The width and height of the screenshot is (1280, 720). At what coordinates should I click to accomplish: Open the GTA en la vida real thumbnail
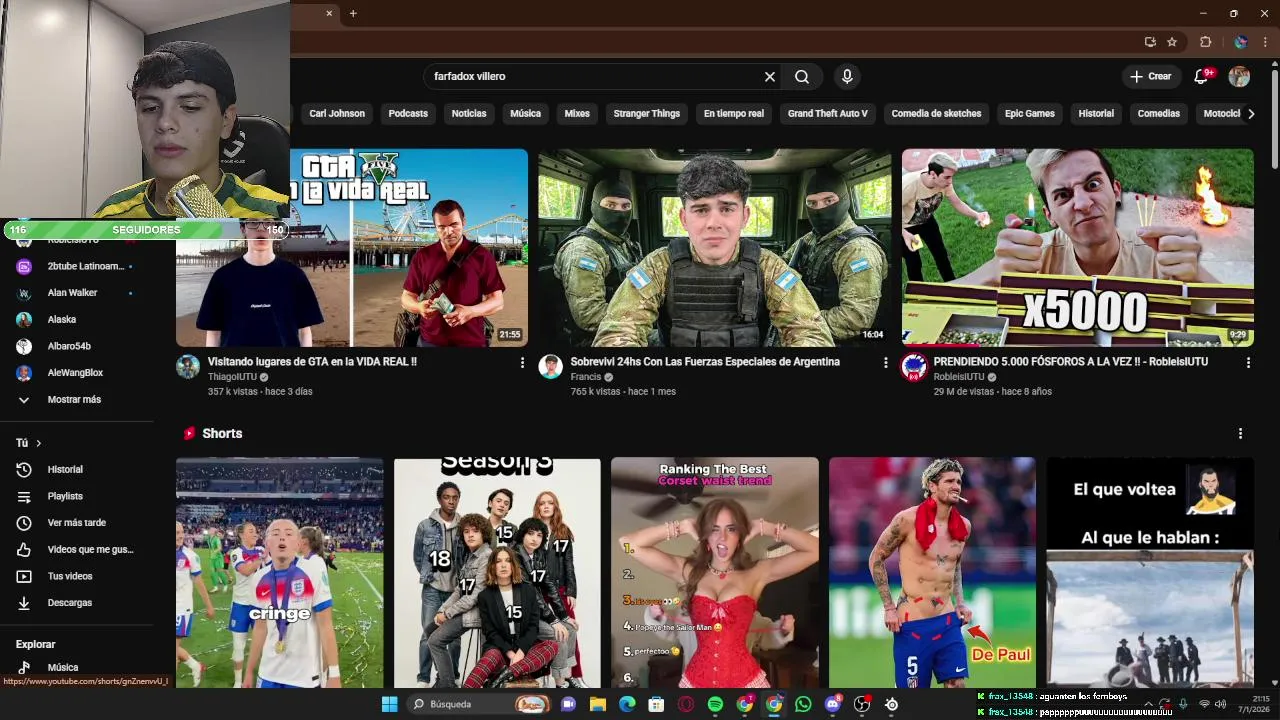[352, 248]
